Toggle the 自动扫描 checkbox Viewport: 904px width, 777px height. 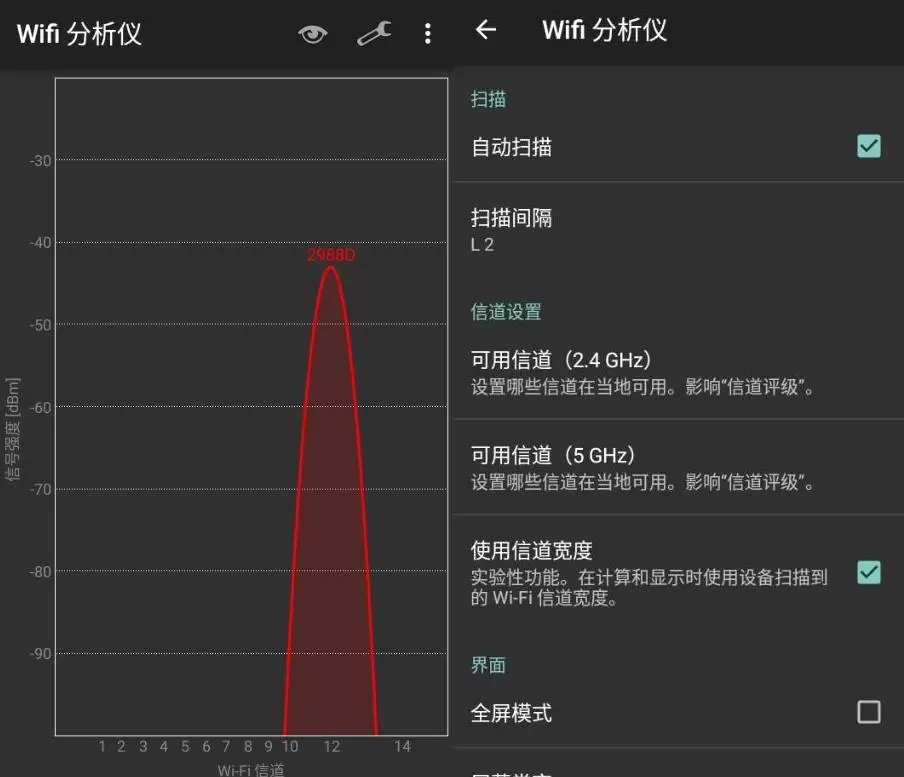[868, 146]
